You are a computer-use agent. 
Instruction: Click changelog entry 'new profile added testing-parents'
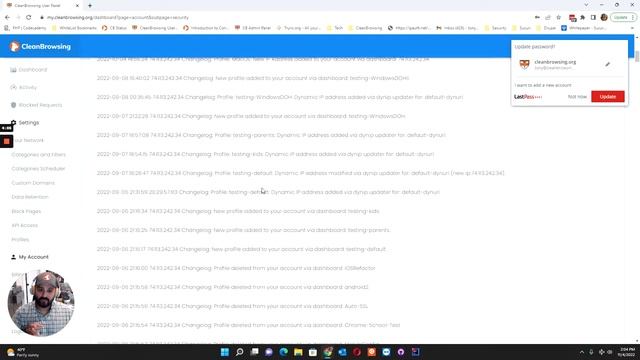coord(243,230)
